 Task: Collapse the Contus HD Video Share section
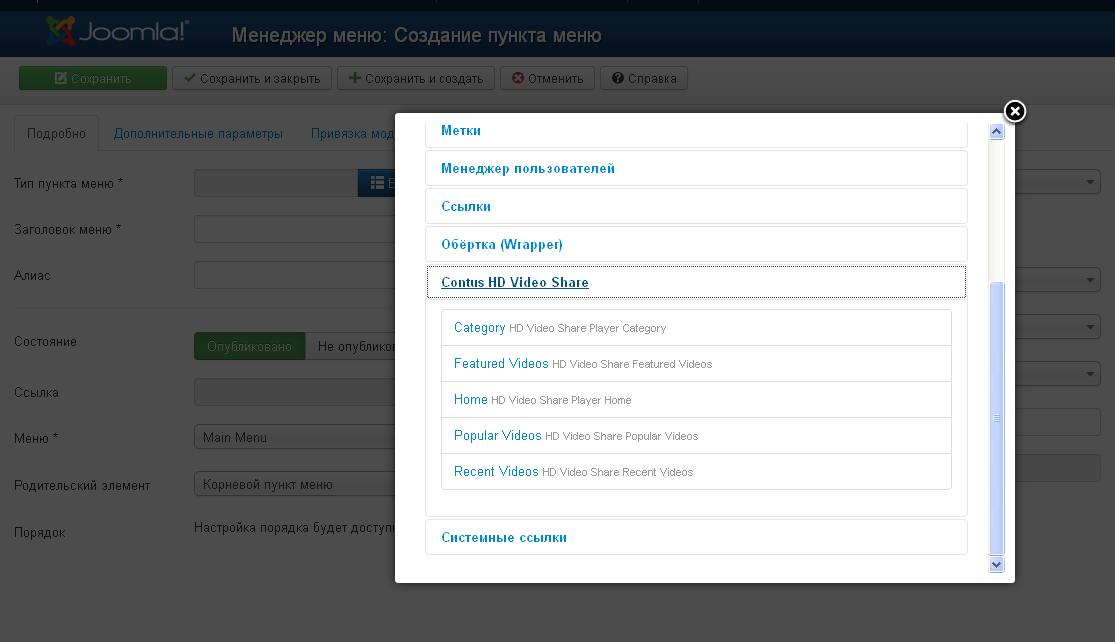[515, 282]
